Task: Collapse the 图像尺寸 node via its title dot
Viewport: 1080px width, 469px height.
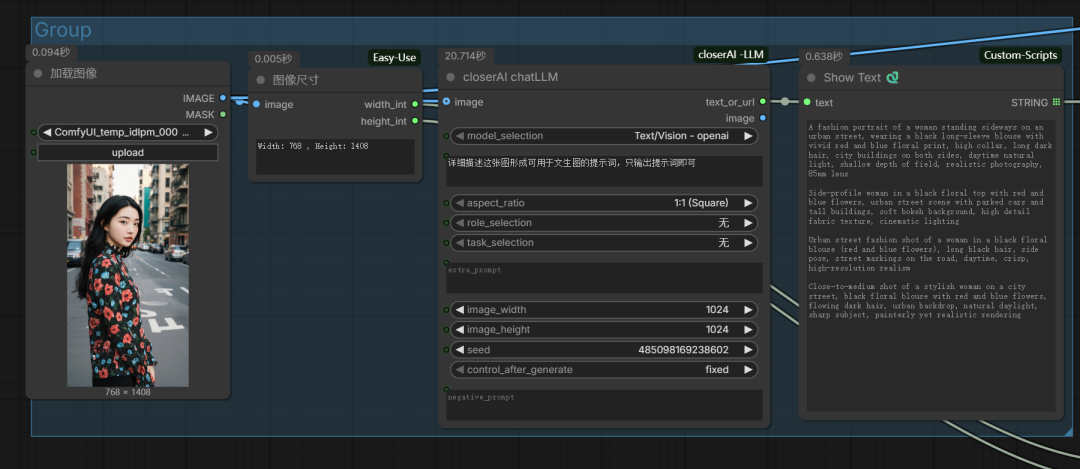Action: point(260,80)
